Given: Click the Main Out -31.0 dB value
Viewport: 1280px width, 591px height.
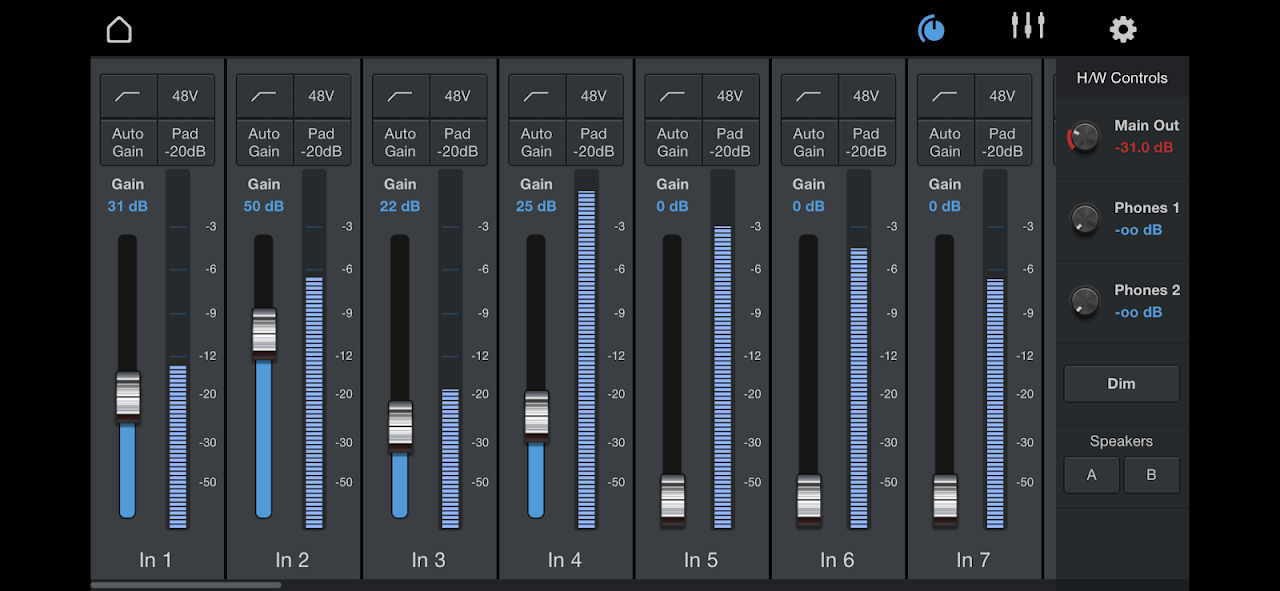Looking at the screenshot, I should click(1144, 148).
